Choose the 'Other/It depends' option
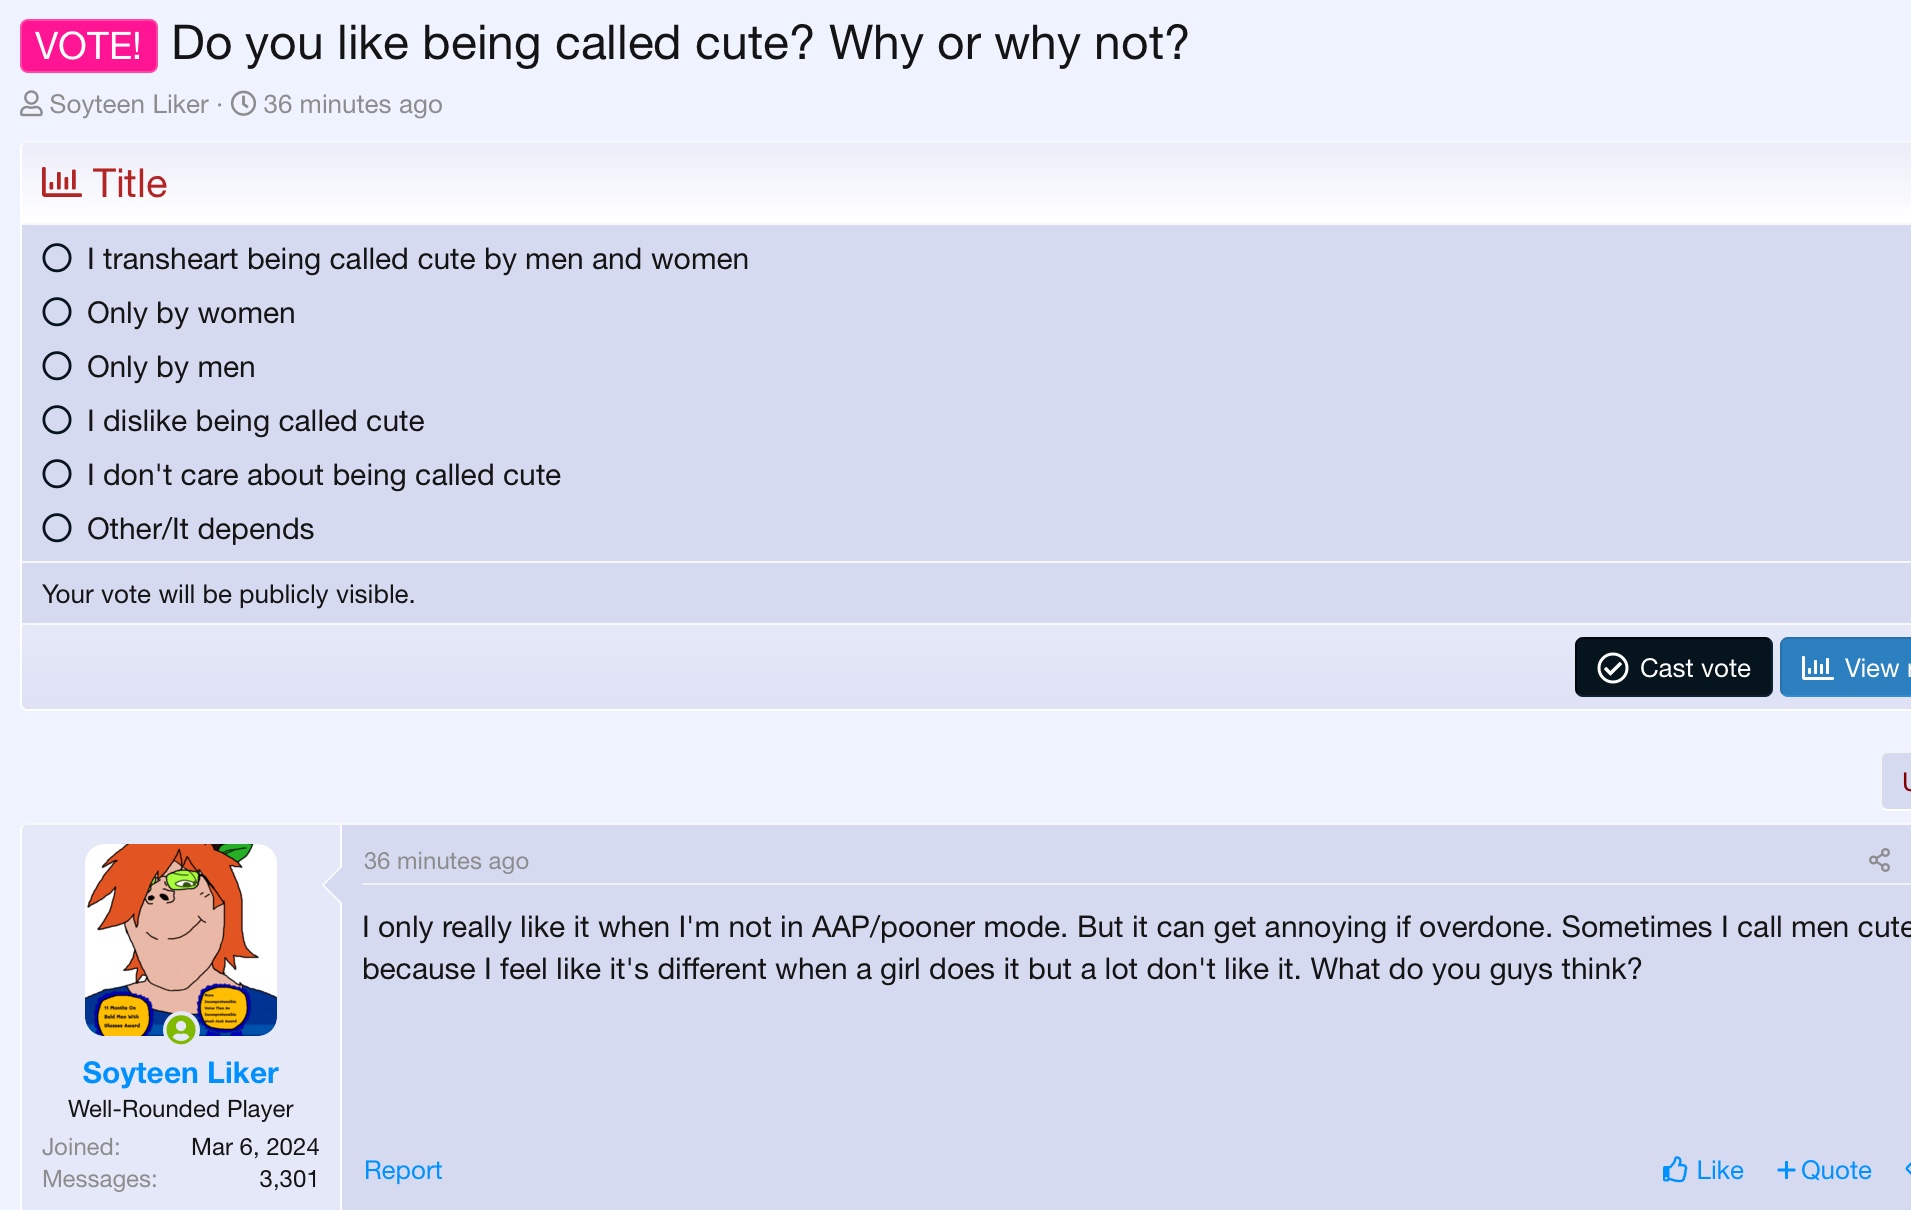The image size is (1911, 1210). pyautogui.click(x=57, y=529)
